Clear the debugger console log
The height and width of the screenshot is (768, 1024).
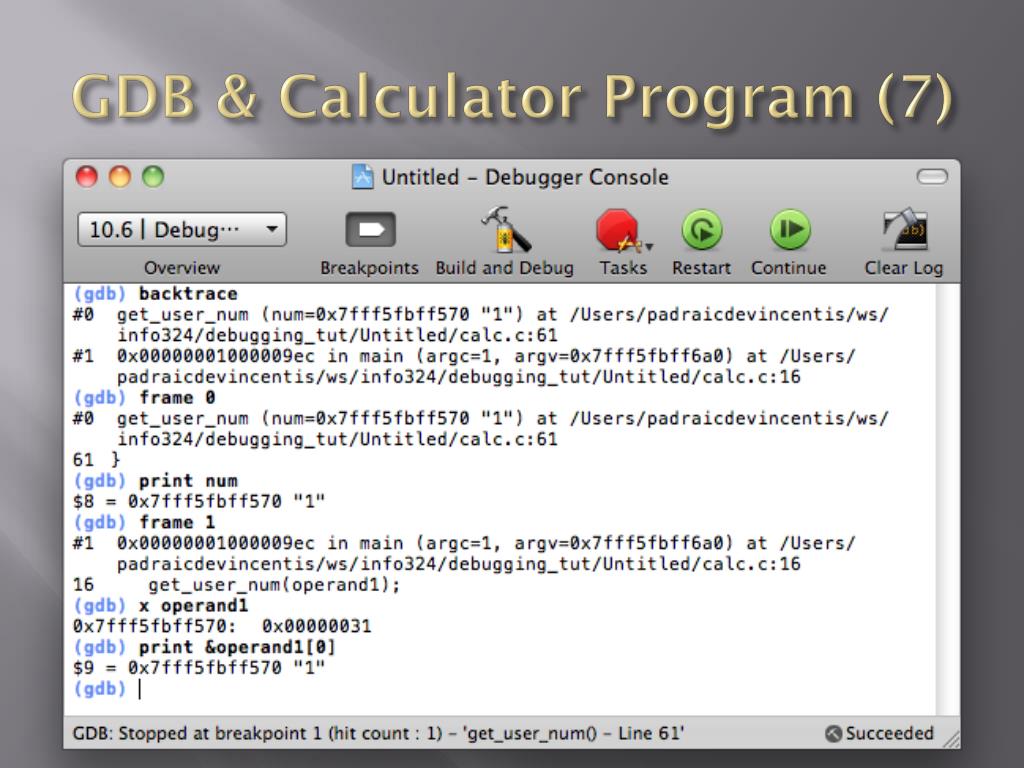point(904,230)
